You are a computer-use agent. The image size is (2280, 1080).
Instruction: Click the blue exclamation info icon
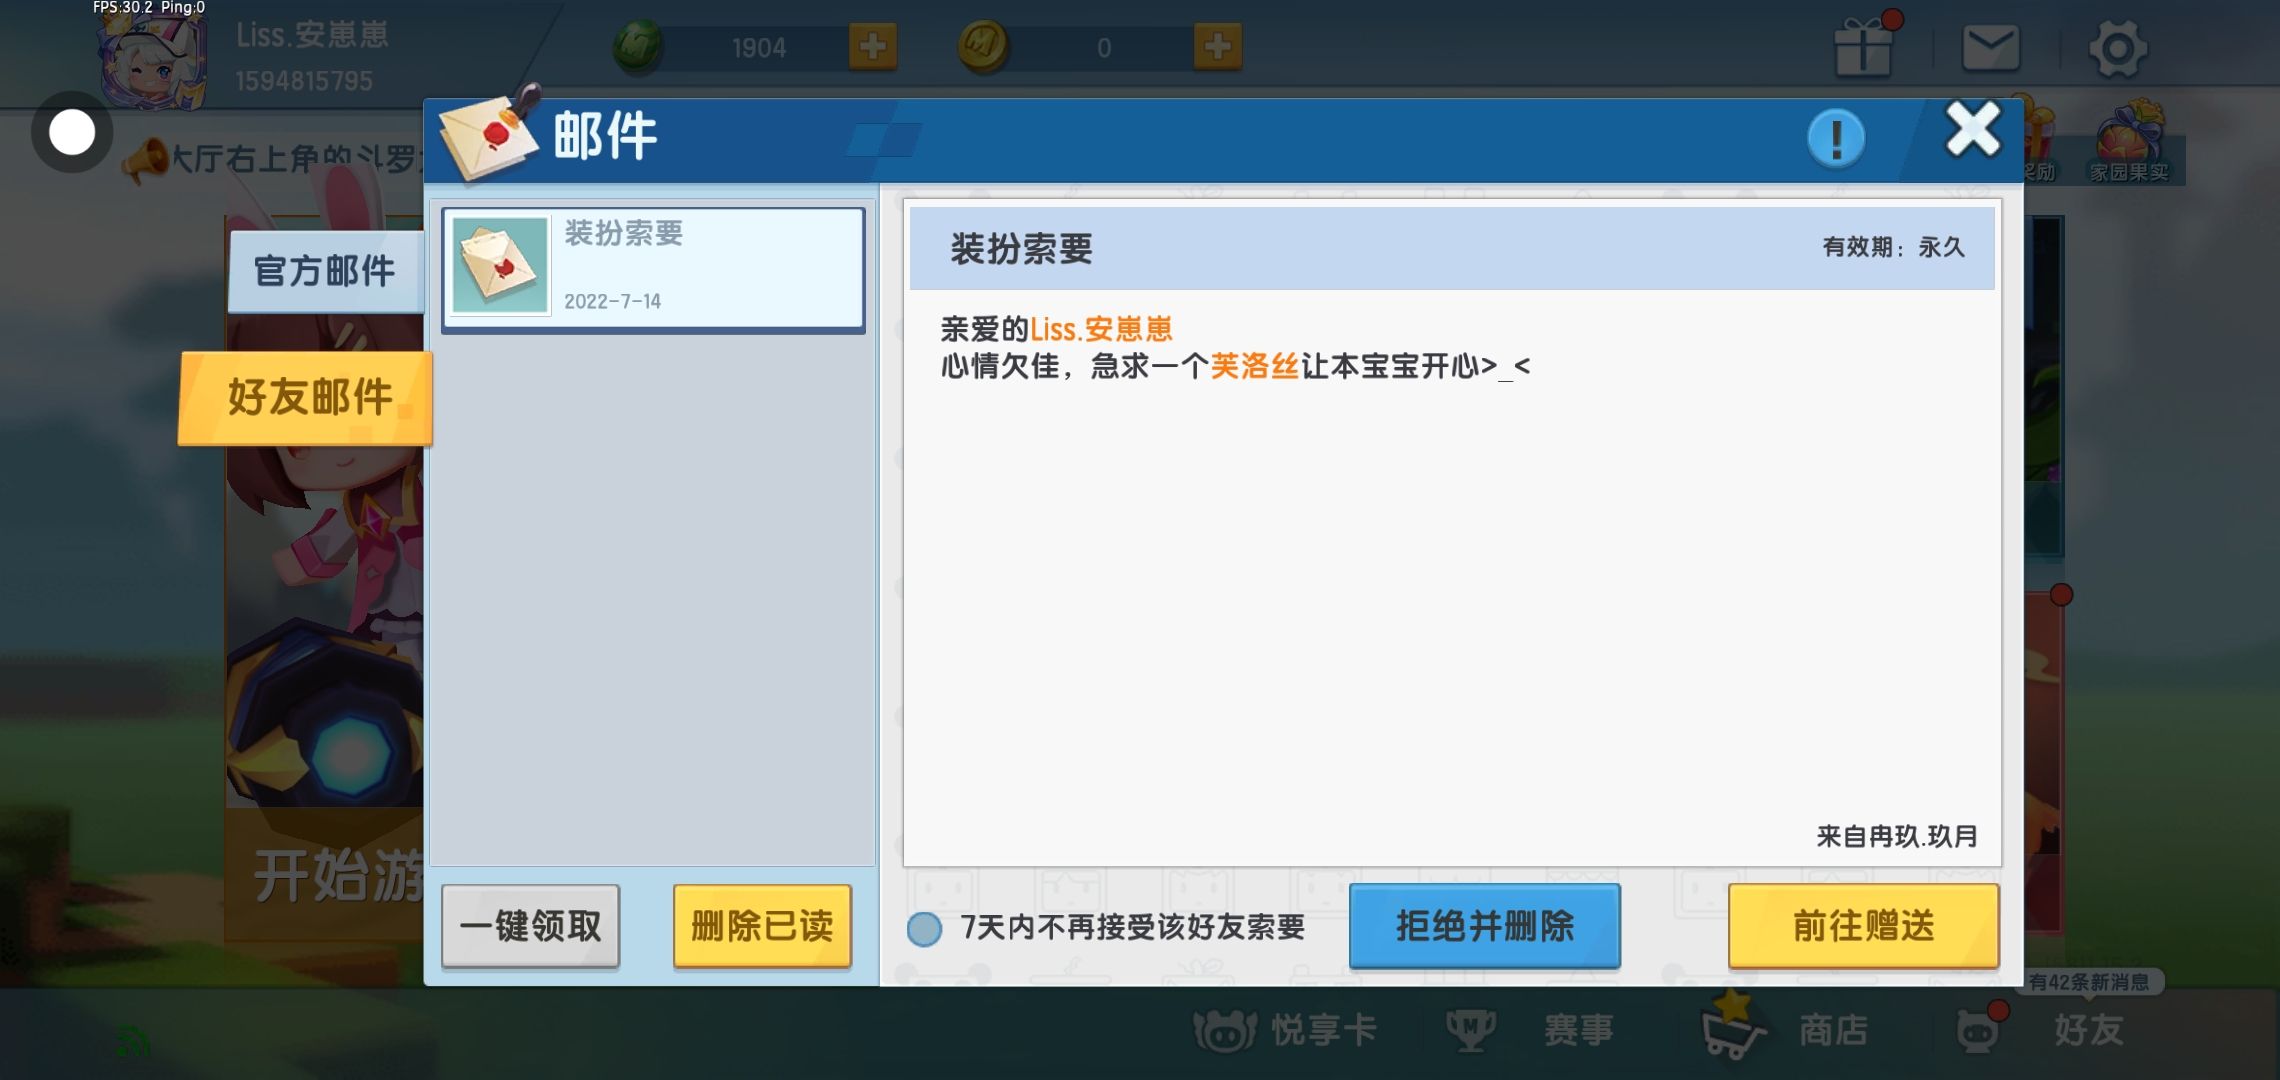point(1835,138)
